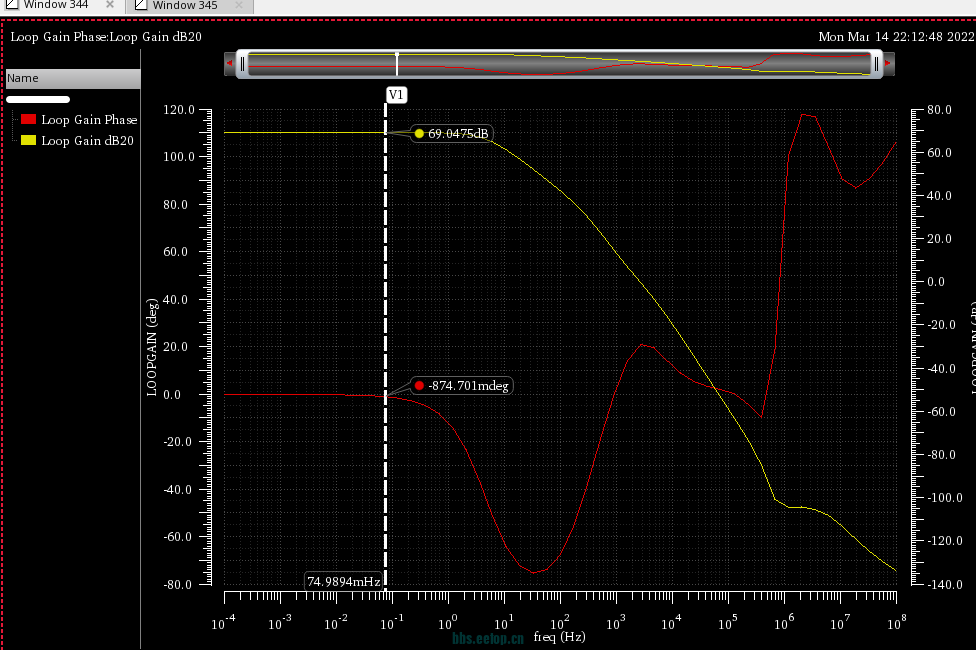Click the dashed white V1 cursor line

tap(385, 346)
